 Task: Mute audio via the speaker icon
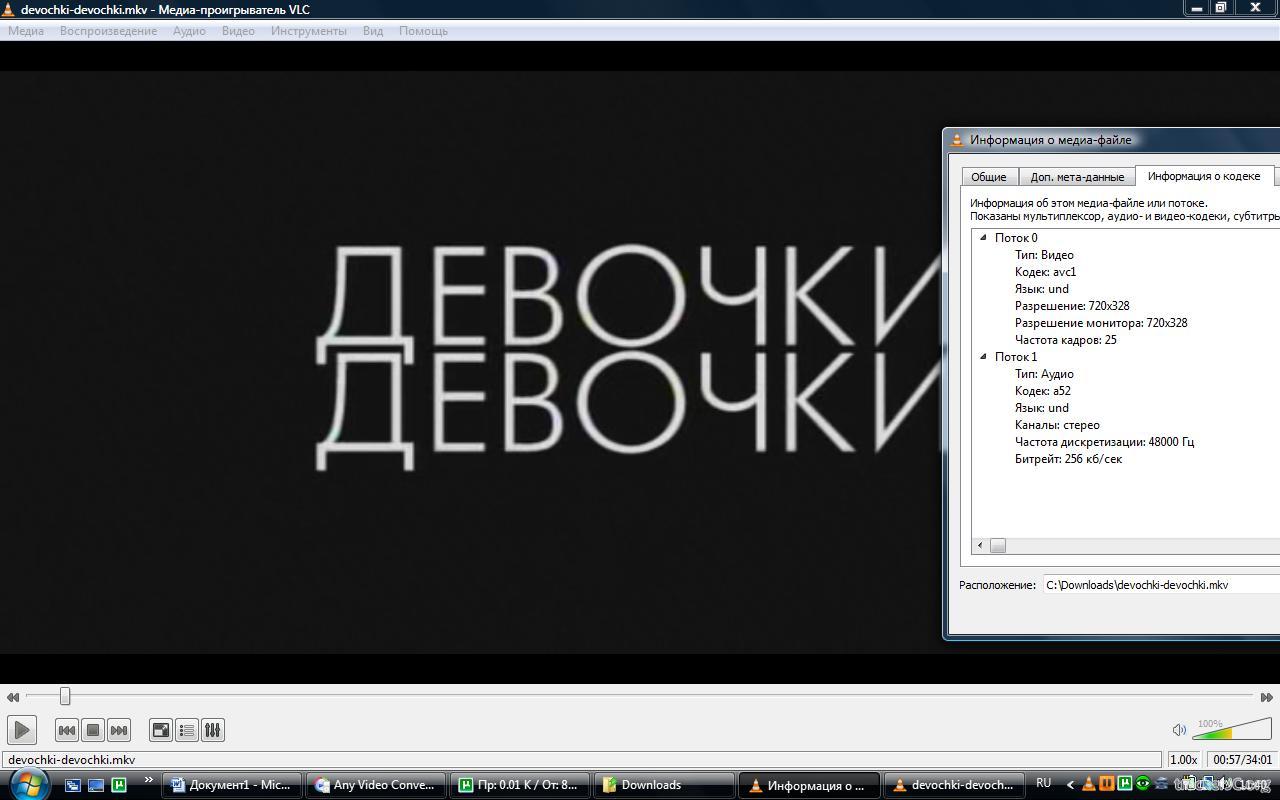1179,730
